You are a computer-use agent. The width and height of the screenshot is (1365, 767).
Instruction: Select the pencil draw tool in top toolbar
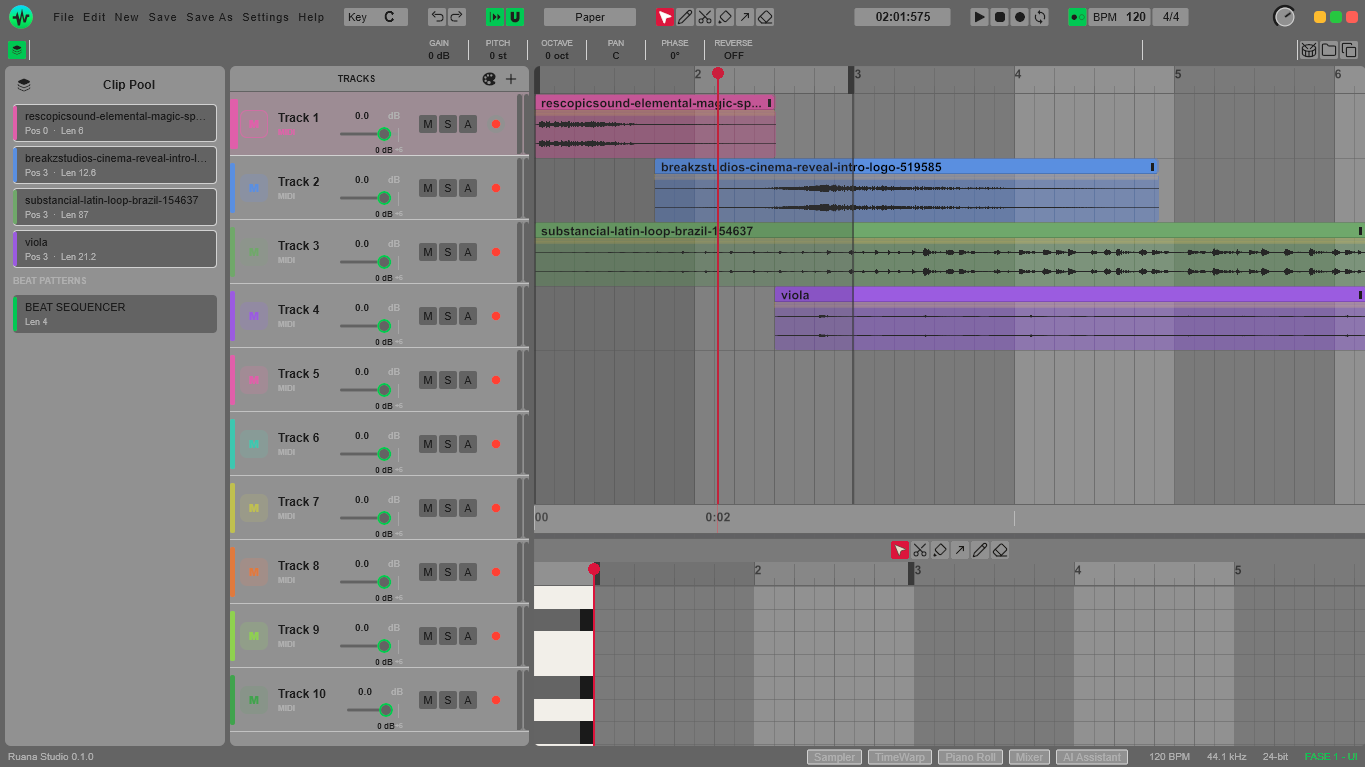tap(685, 17)
